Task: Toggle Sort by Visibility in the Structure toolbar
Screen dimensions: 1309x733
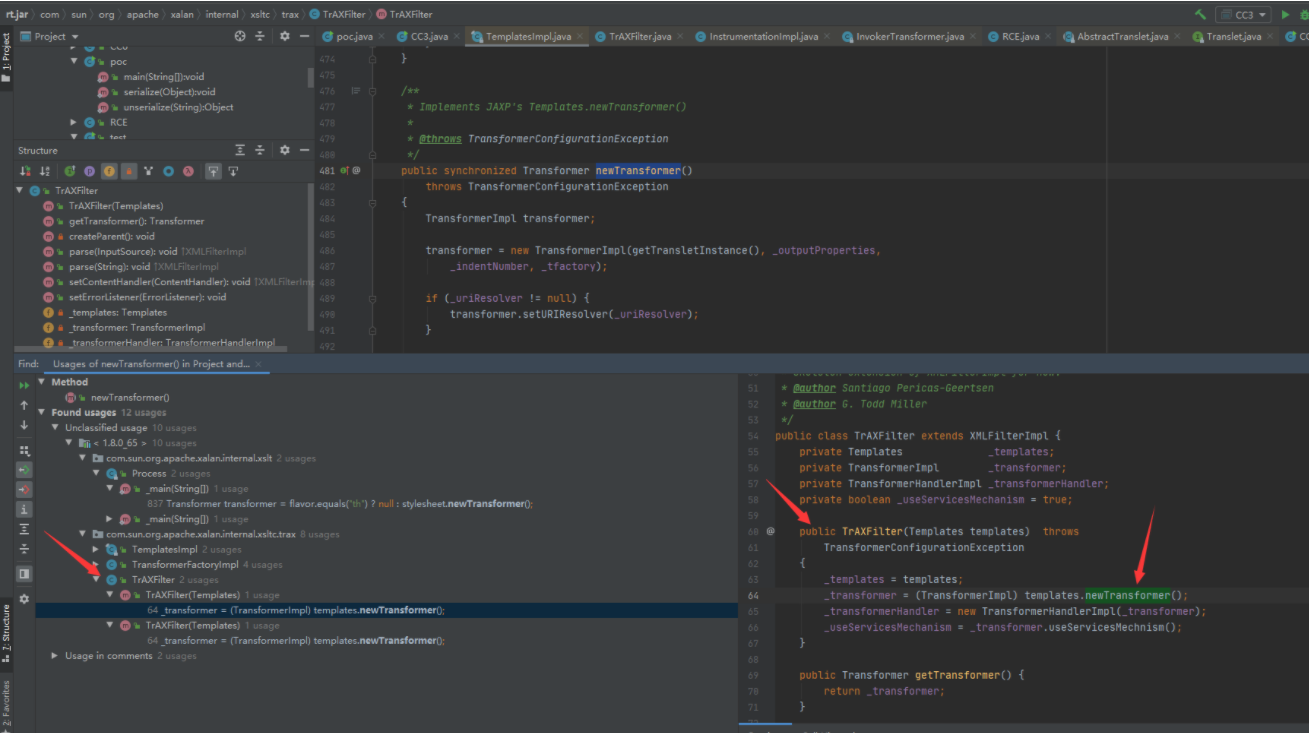Action: (26, 171)
